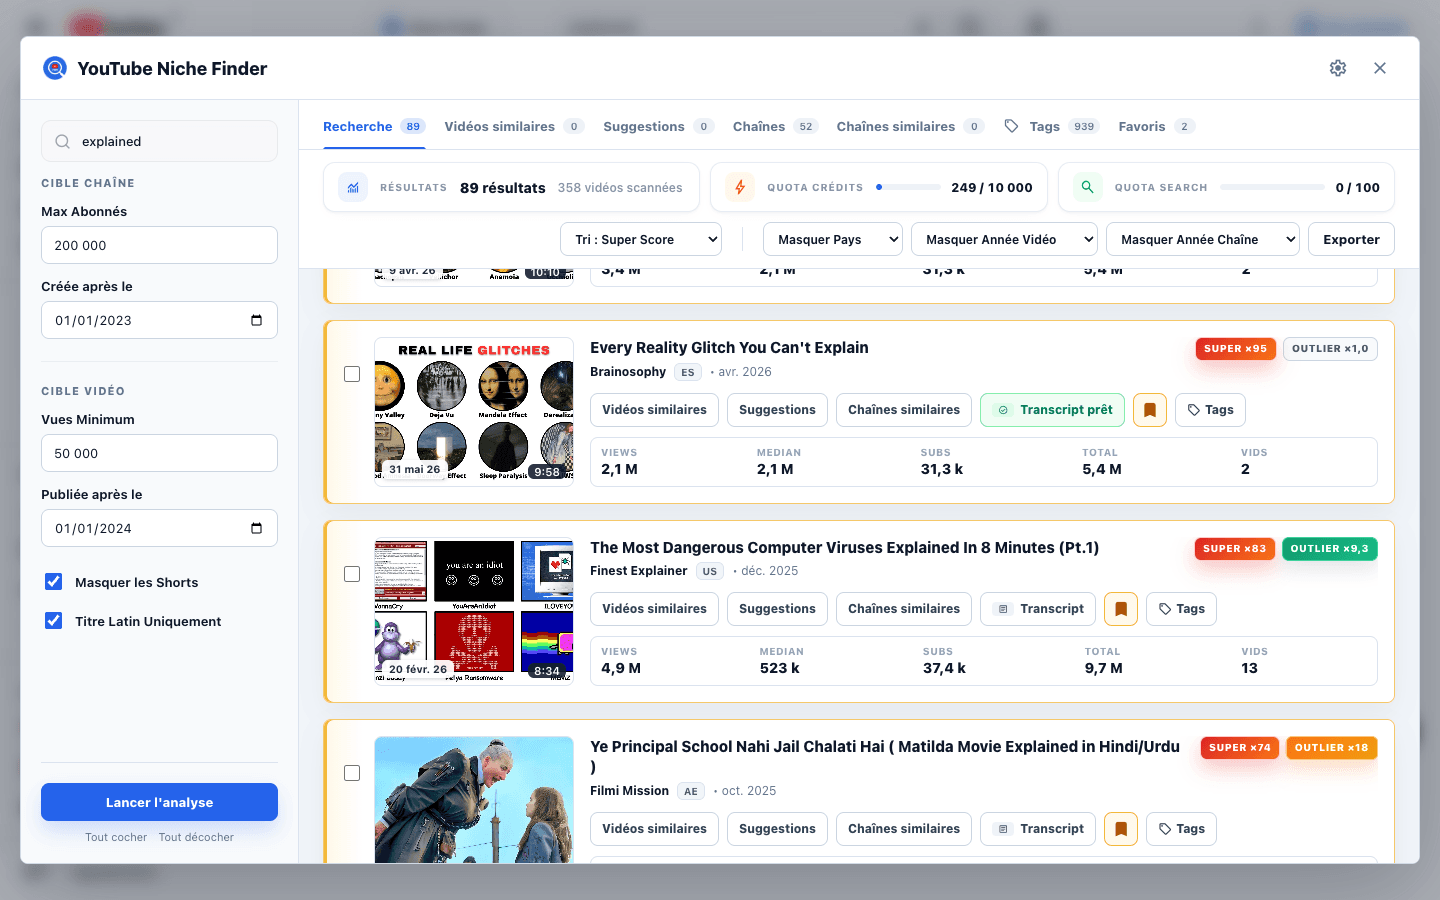The image size is (1440, 900).
Task: Click the channel name 'Finest Explainer'
Action: [639, 571]
